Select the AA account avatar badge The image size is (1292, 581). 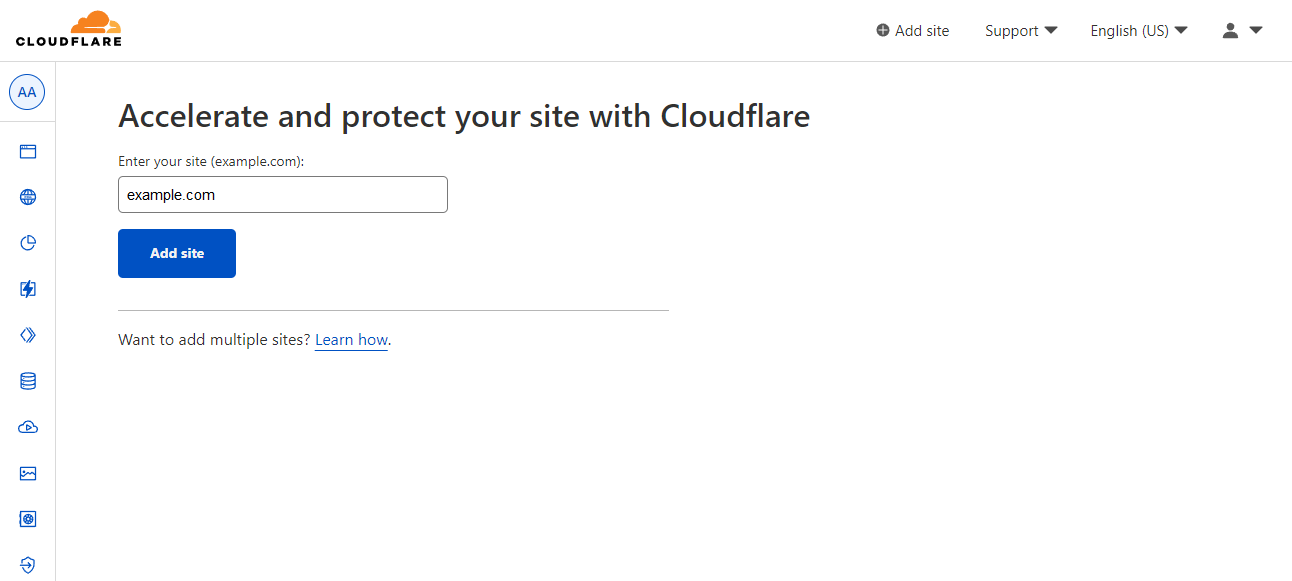tap(27, 91)
